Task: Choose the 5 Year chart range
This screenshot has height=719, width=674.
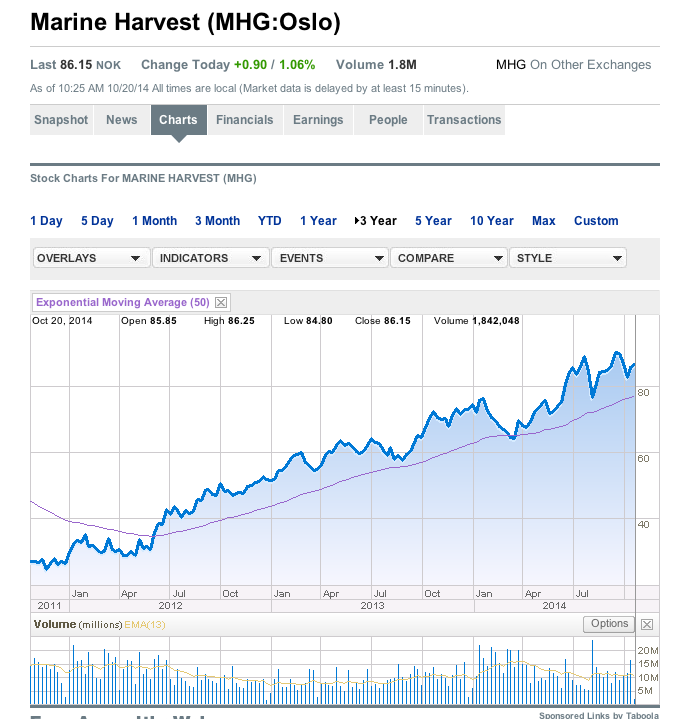Action: pos(433,221)
